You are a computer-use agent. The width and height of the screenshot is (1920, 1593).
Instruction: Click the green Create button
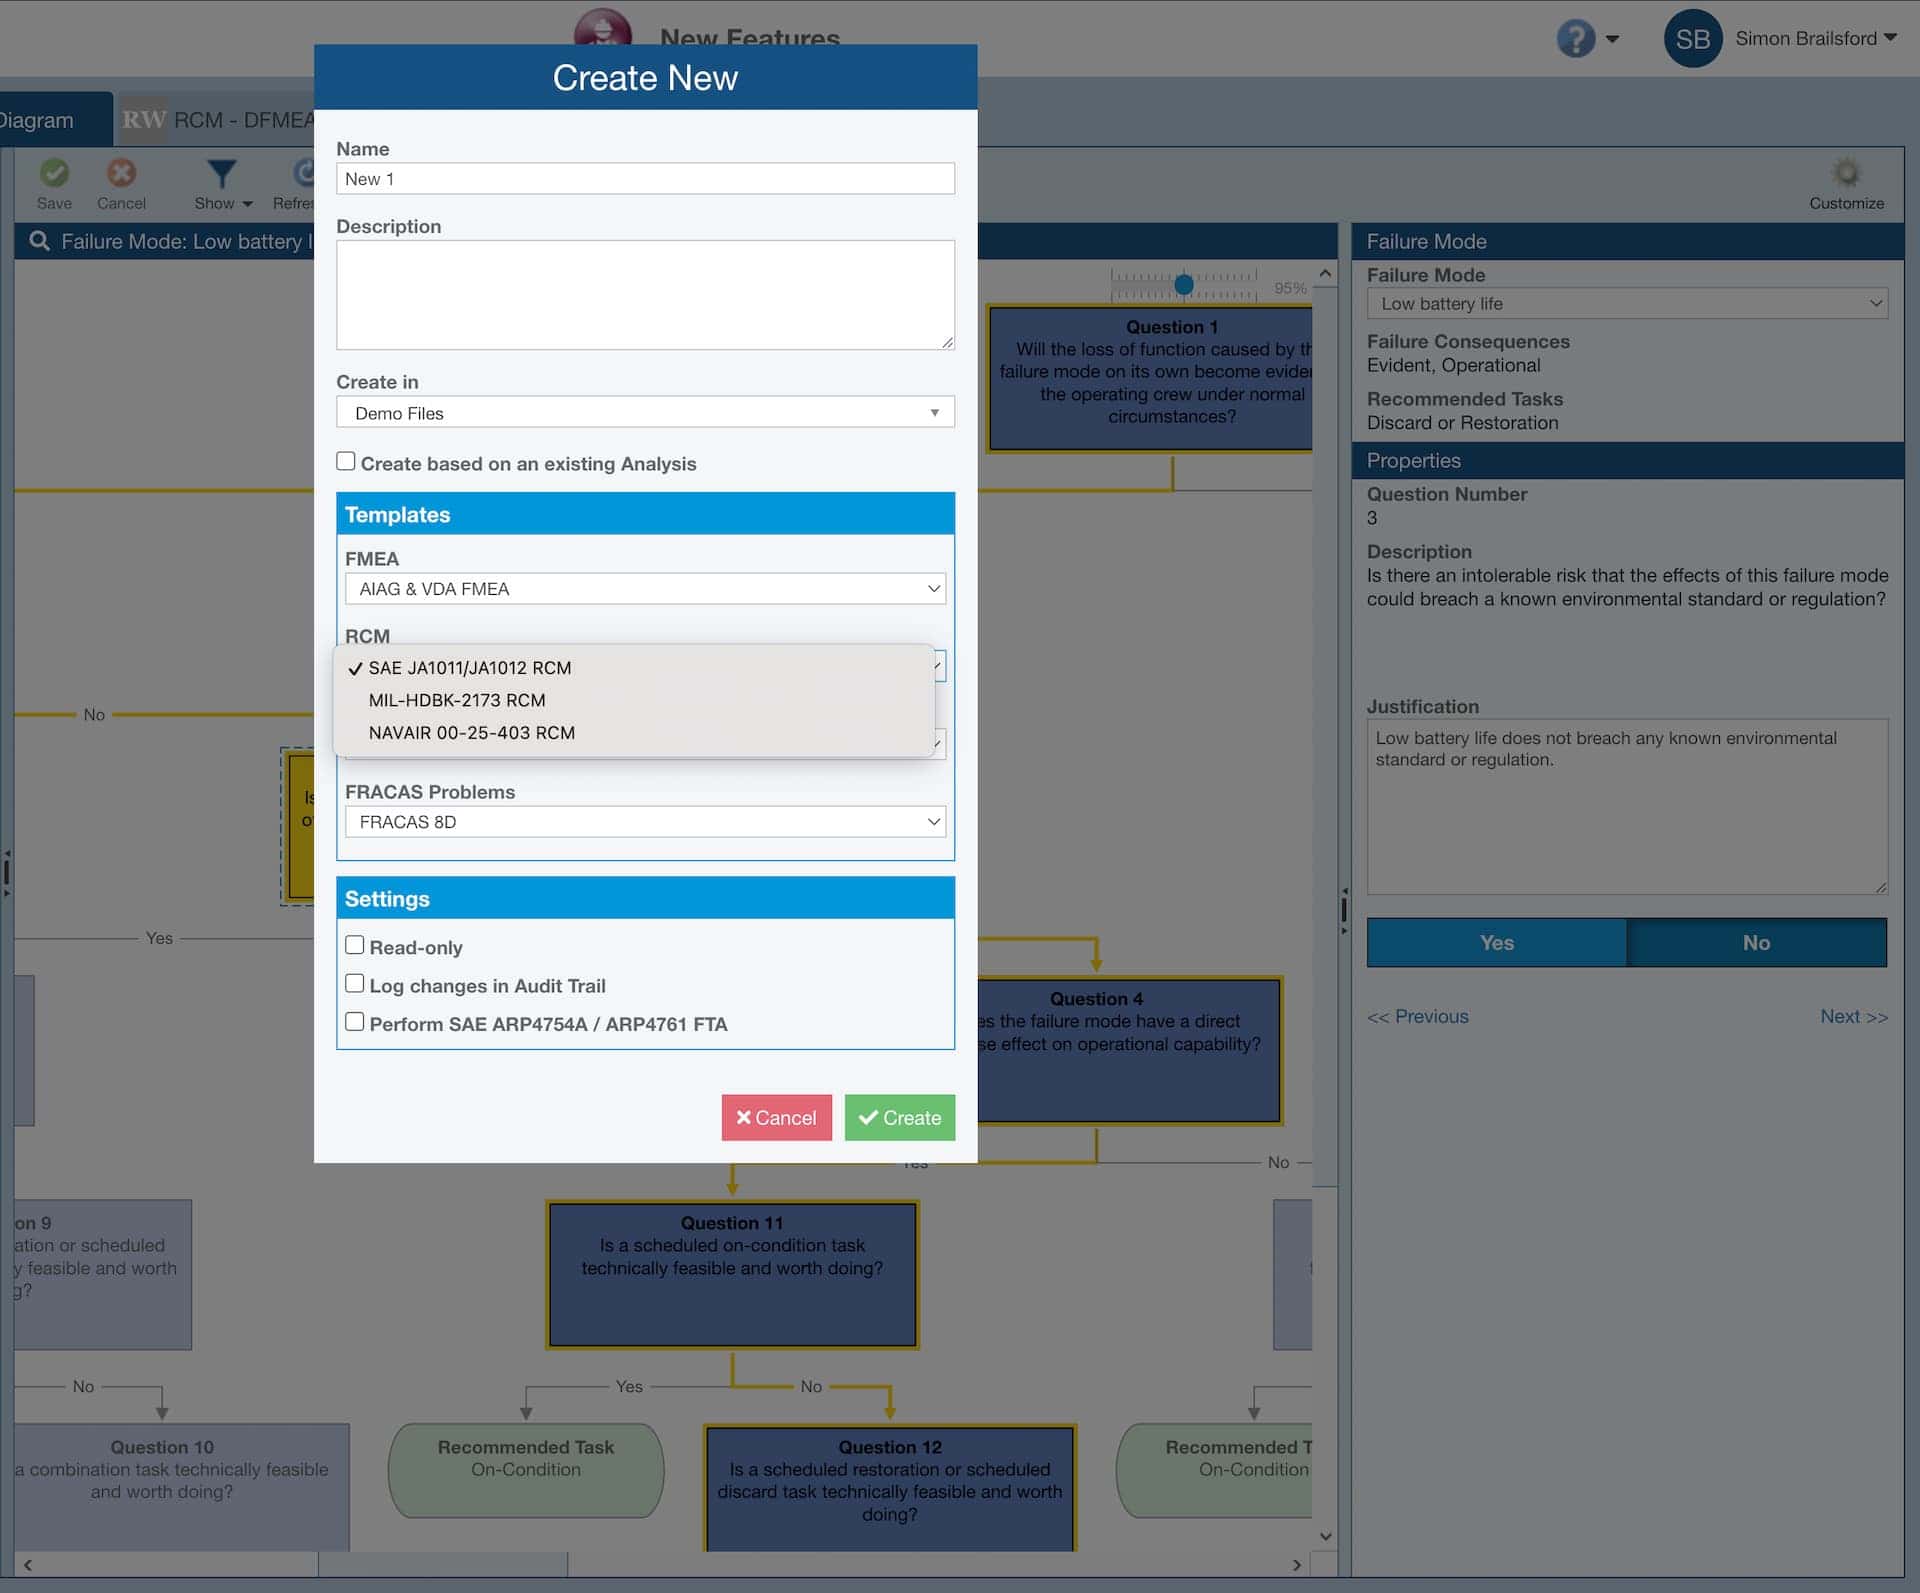(x=898, y=1117)
